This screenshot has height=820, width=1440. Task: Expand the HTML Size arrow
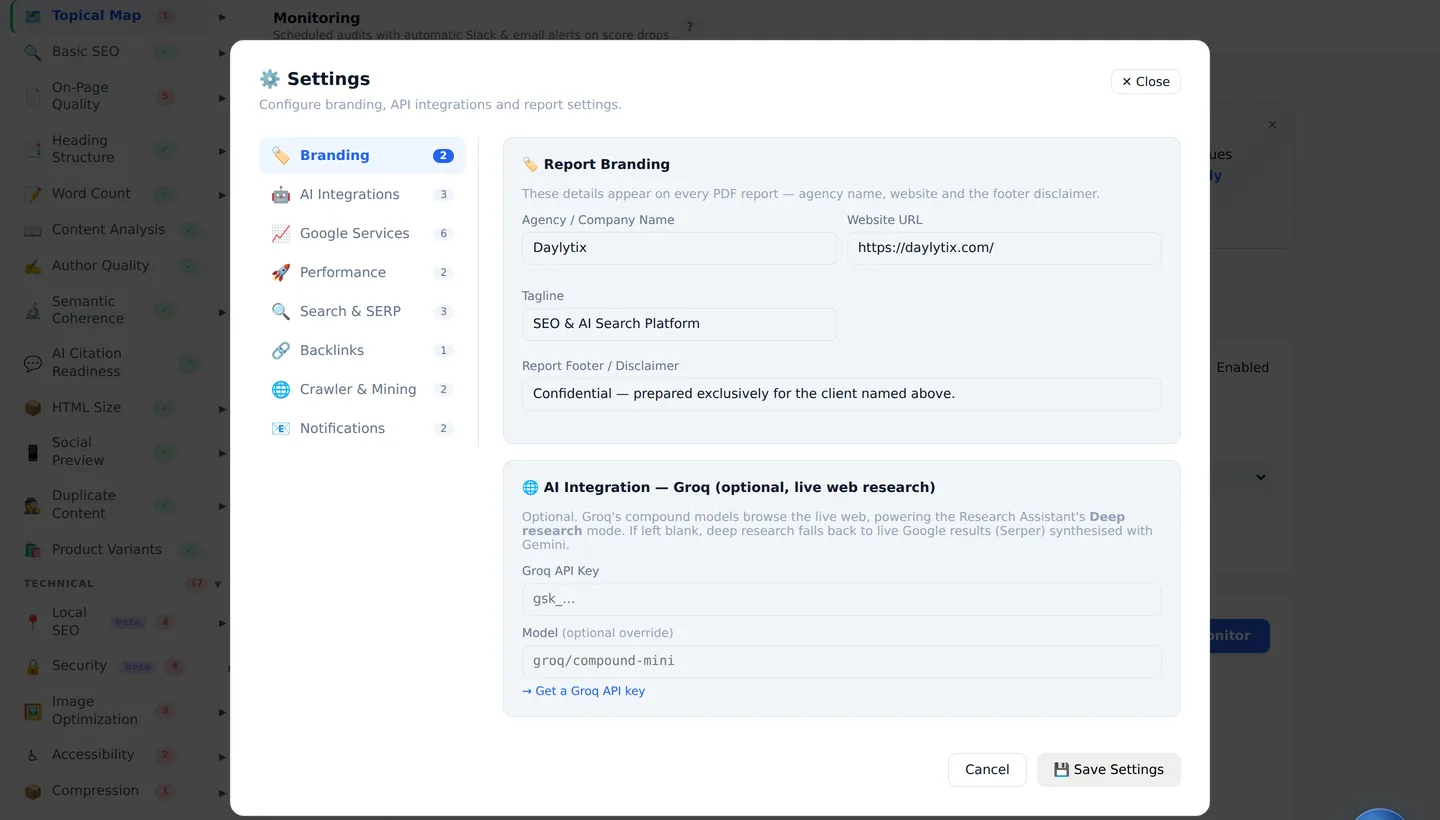pos(222,409)
